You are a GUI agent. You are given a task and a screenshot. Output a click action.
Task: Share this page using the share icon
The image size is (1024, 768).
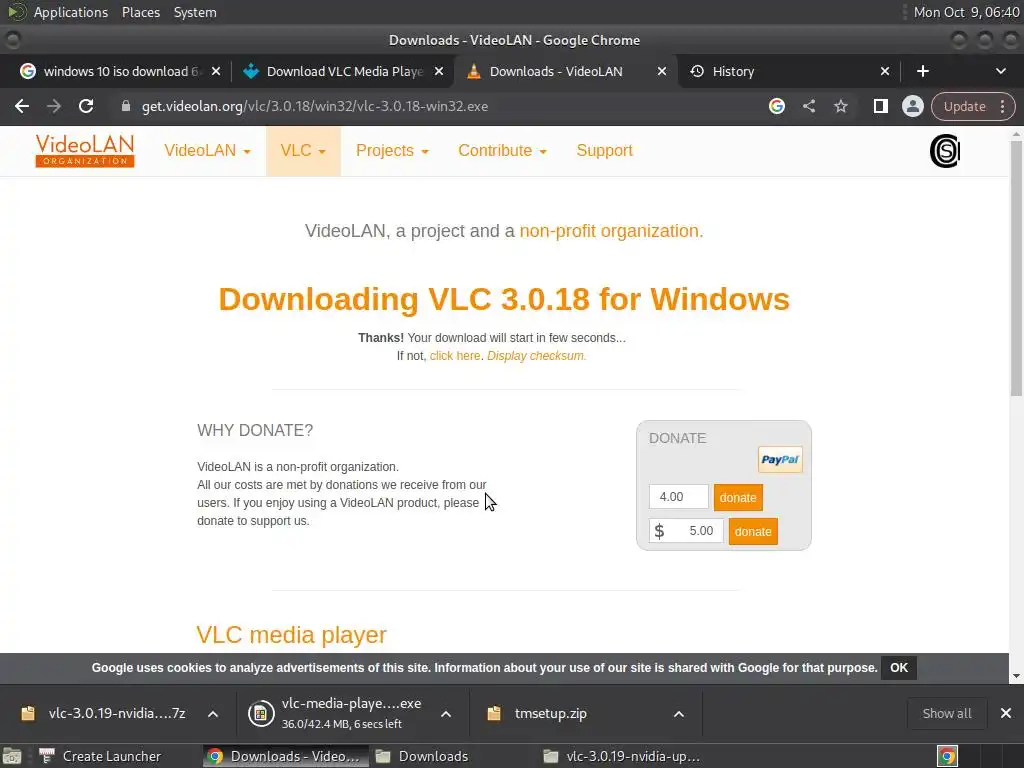click(808, 106)
